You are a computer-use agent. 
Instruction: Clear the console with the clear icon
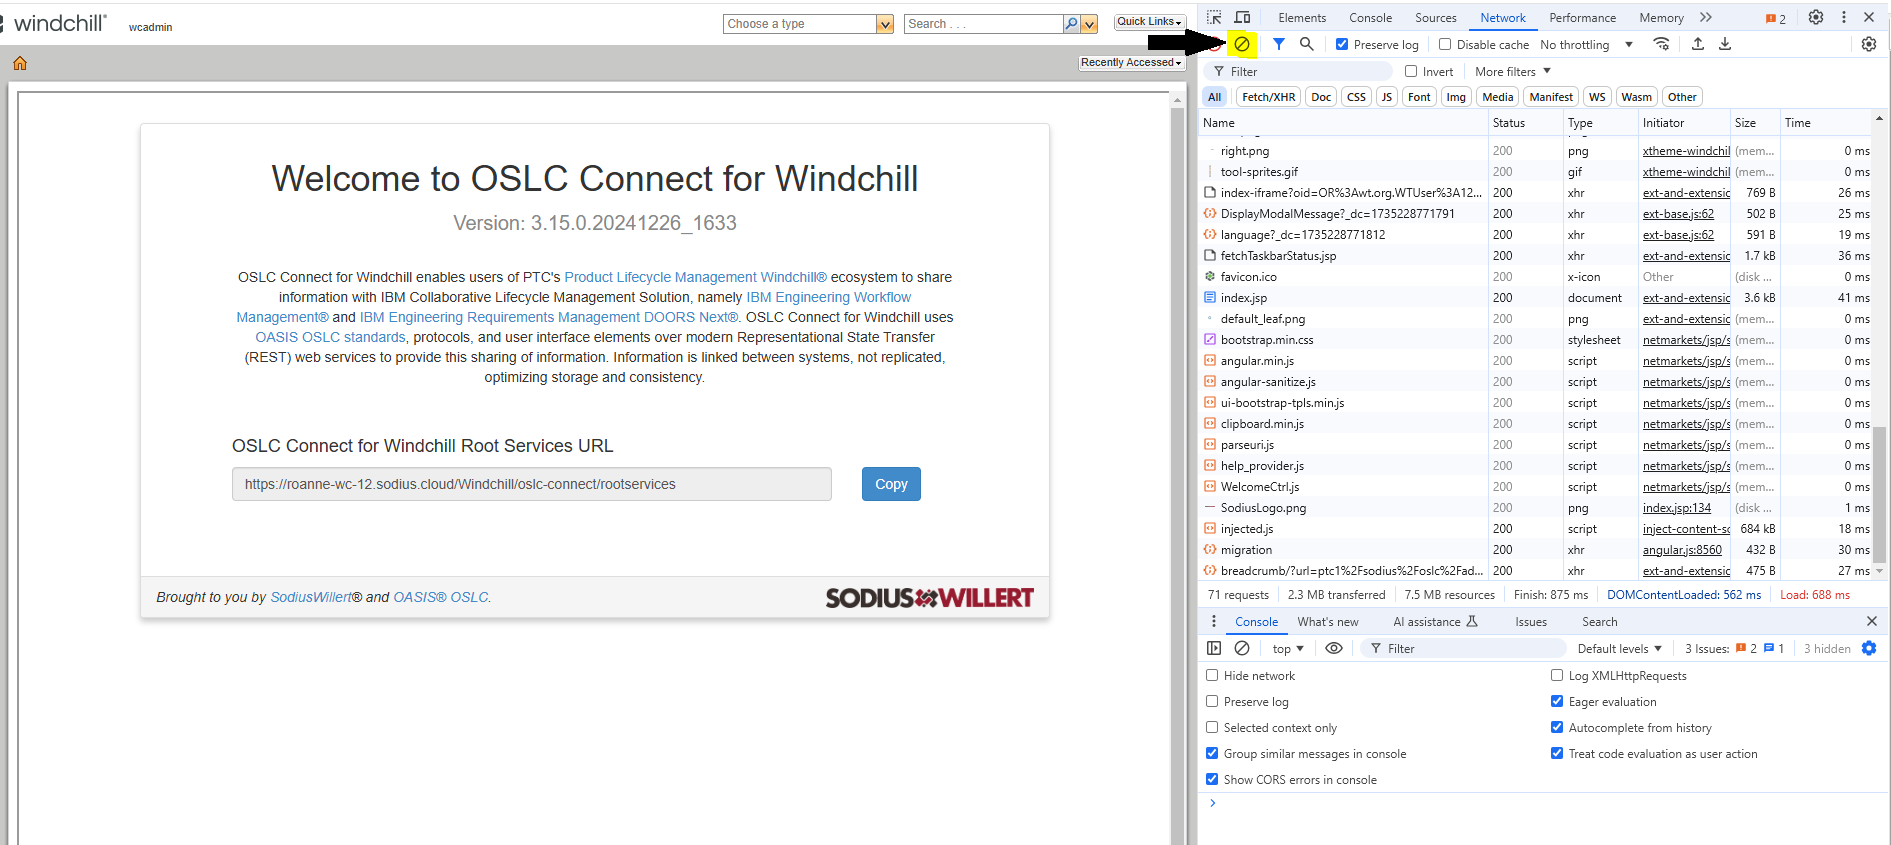click(x=1242, y=648)
